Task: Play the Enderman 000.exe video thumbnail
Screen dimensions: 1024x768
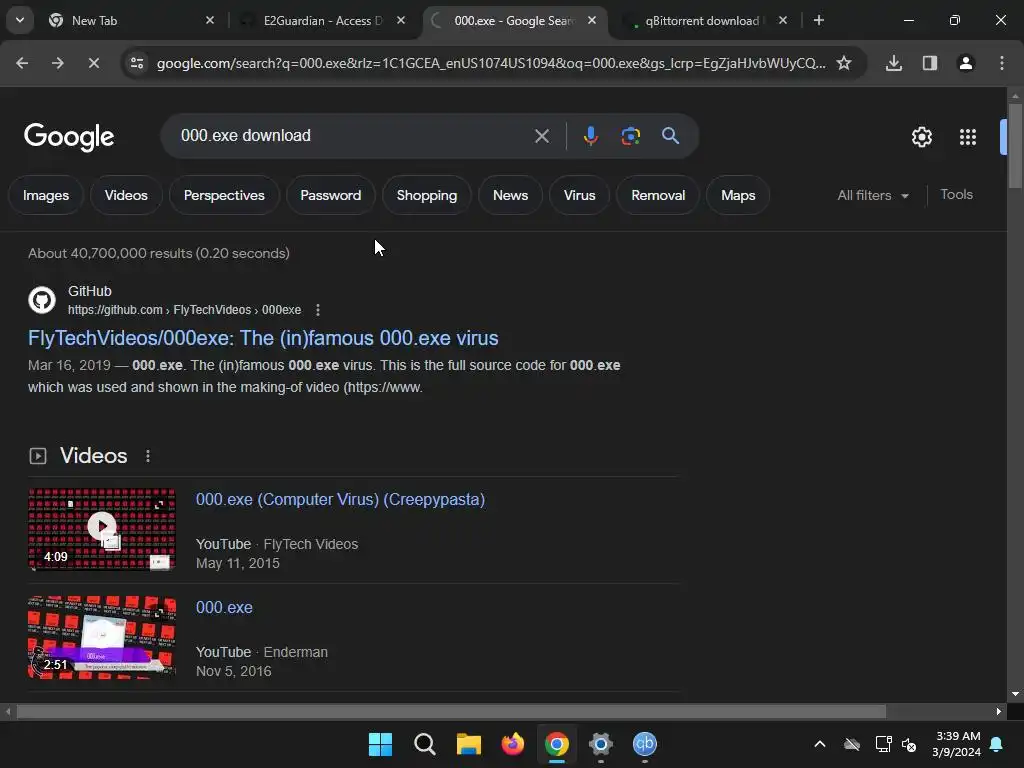Action: [x=102, y=637]
